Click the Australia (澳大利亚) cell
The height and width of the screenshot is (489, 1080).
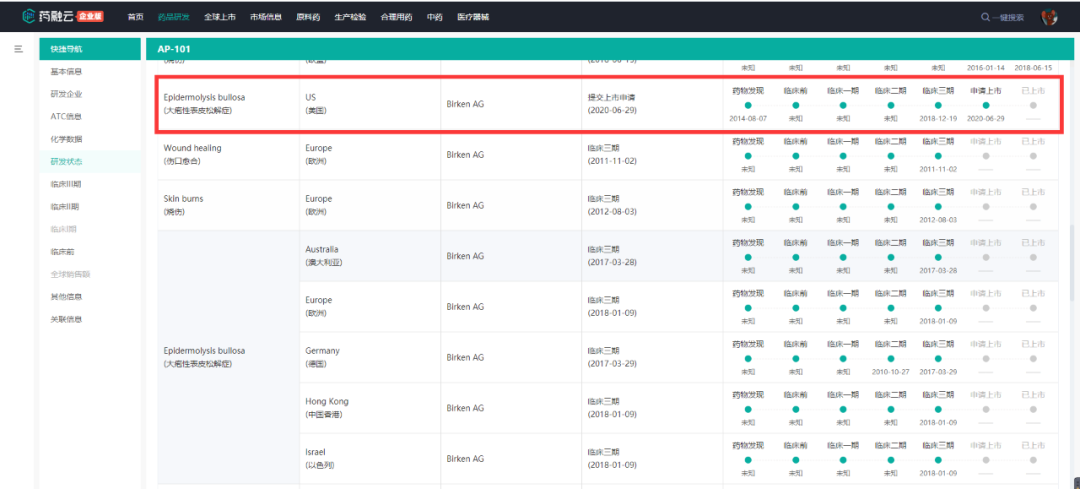click(x=370, y=256)
